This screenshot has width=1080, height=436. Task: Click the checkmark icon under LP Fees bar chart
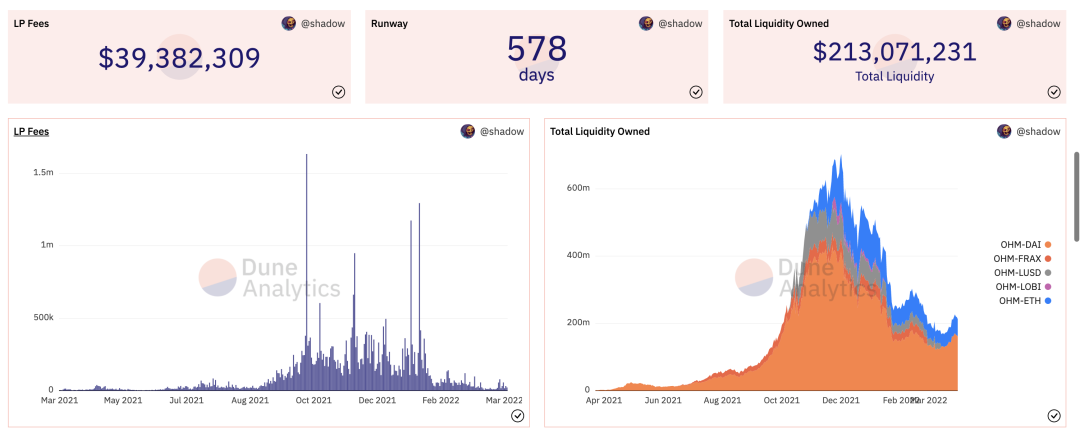517,415
